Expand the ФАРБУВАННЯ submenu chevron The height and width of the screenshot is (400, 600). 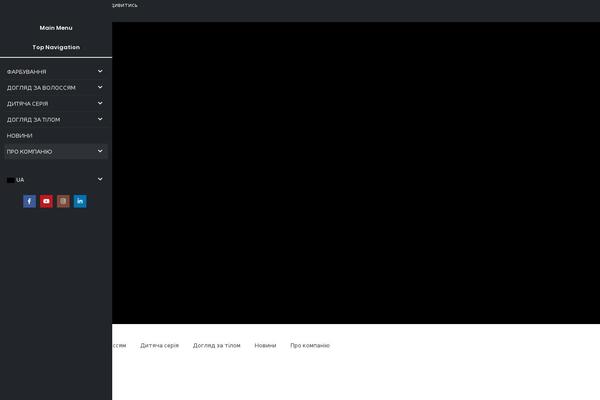(100, 72)
